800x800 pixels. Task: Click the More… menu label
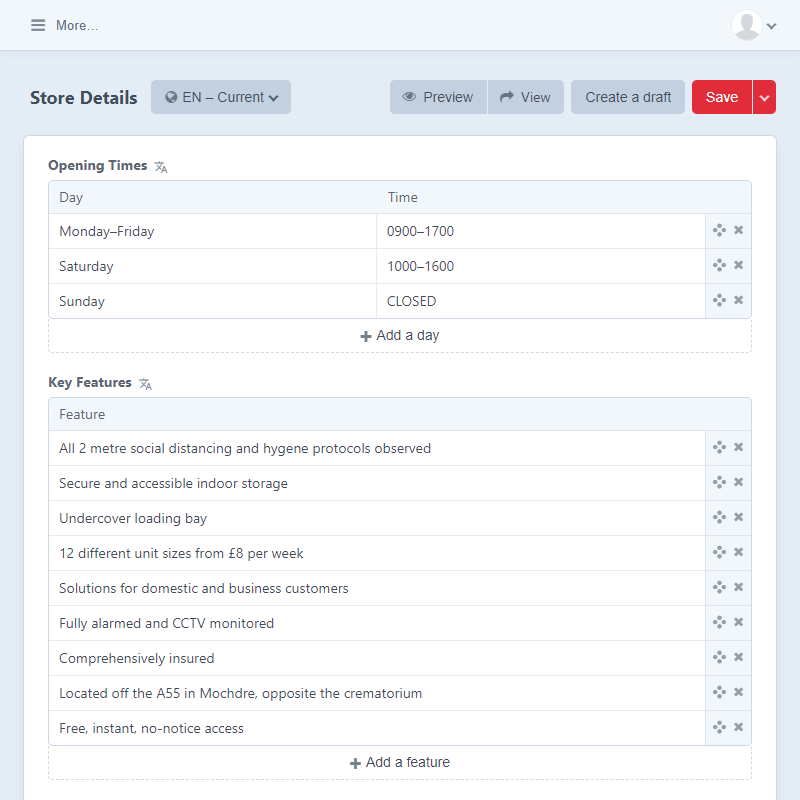point(77,26)
